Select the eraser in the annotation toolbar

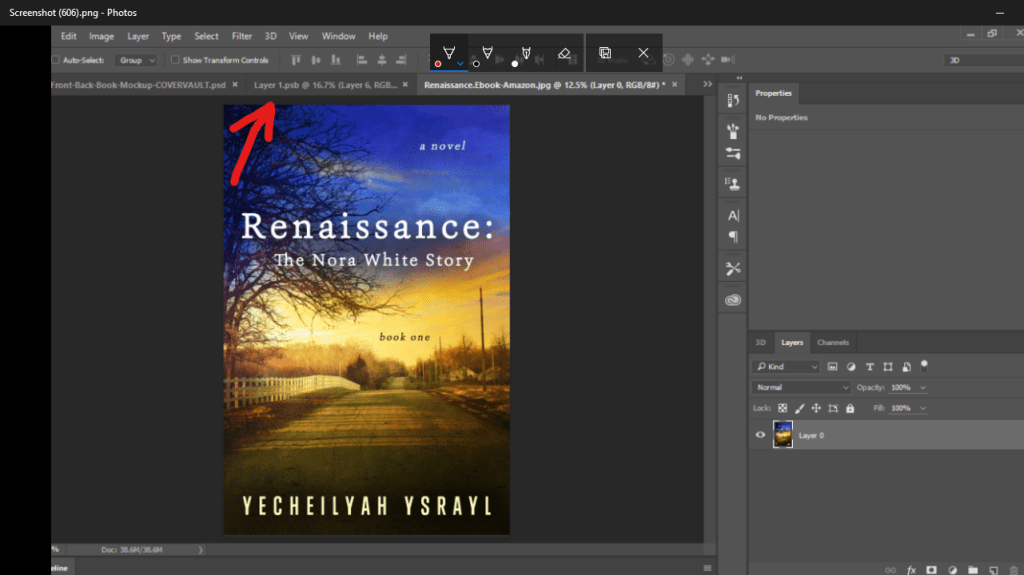pos(564,52)
